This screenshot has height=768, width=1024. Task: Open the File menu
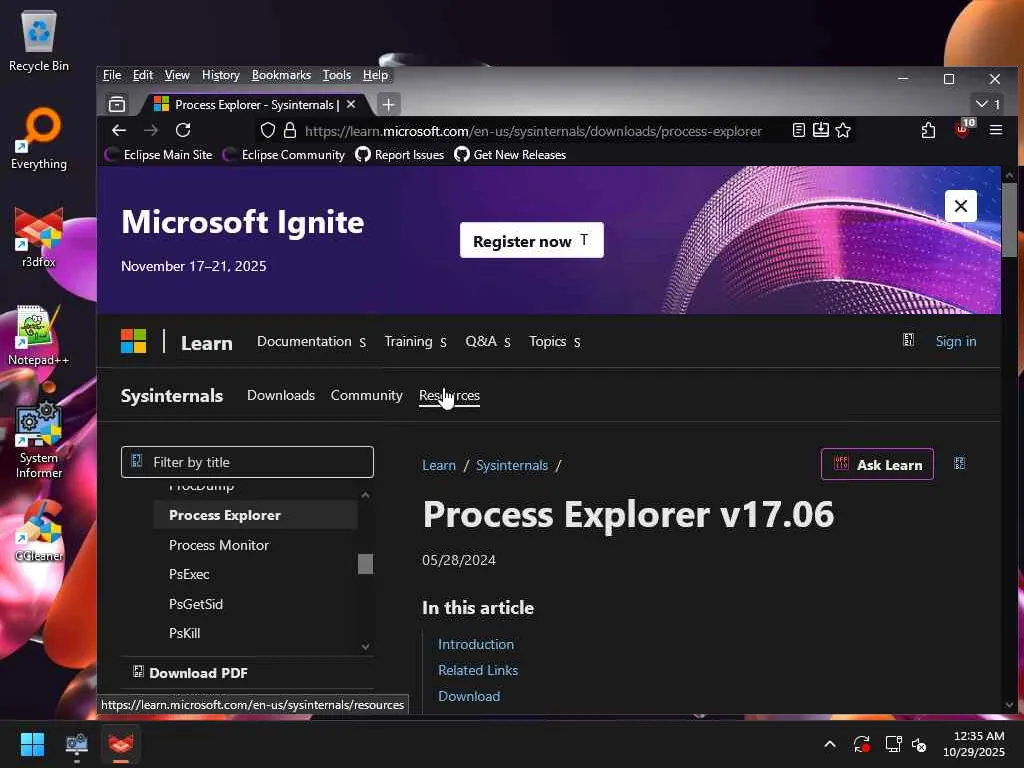pos(112,75)
